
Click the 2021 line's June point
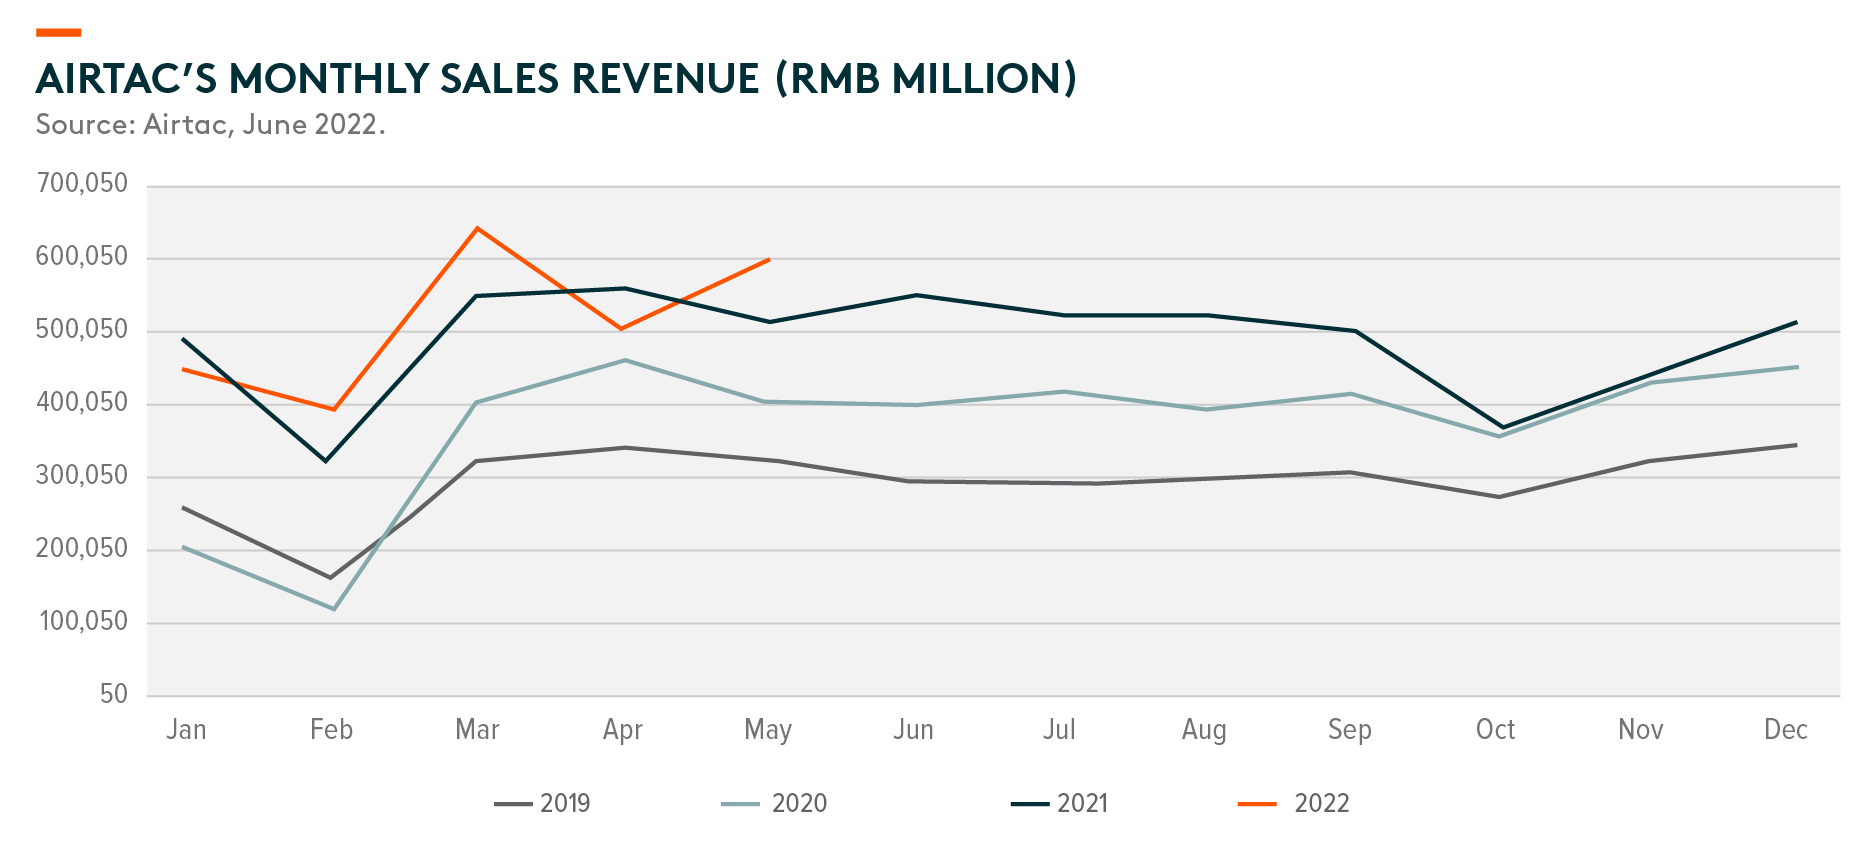pyautogui.click(x=915, y=295)
